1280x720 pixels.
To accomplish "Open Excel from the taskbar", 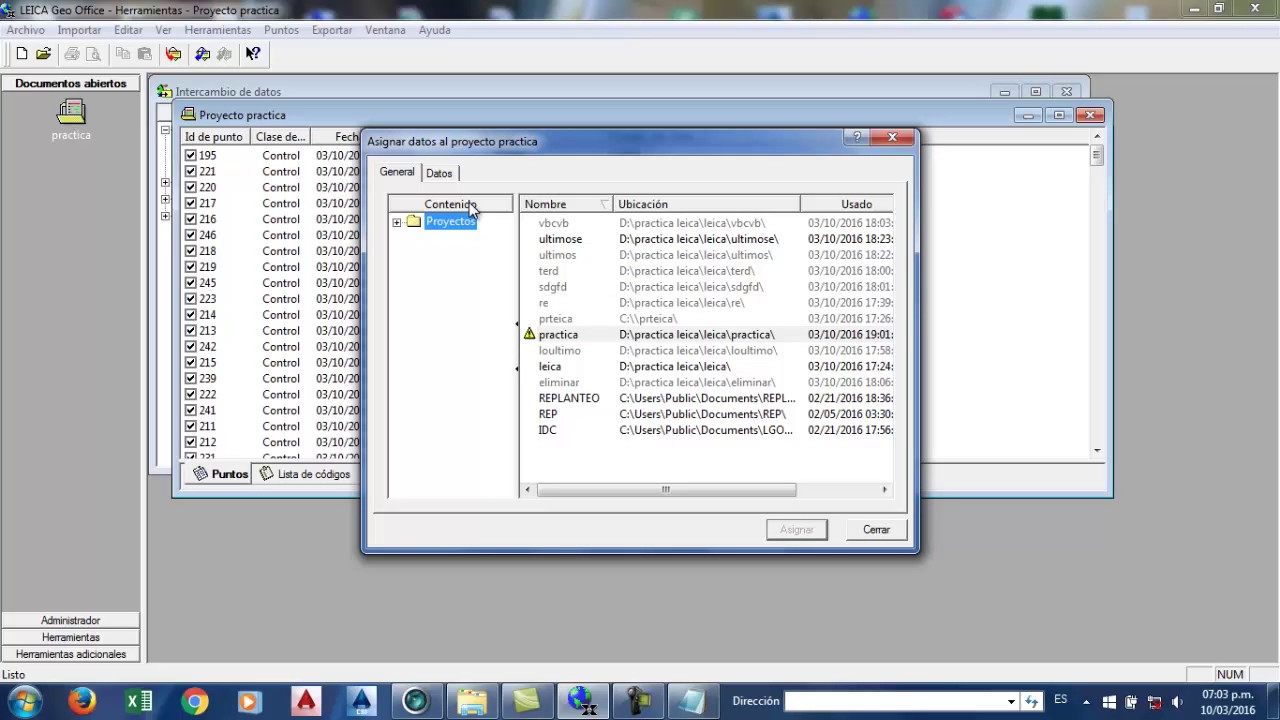I will coord(139,701).
